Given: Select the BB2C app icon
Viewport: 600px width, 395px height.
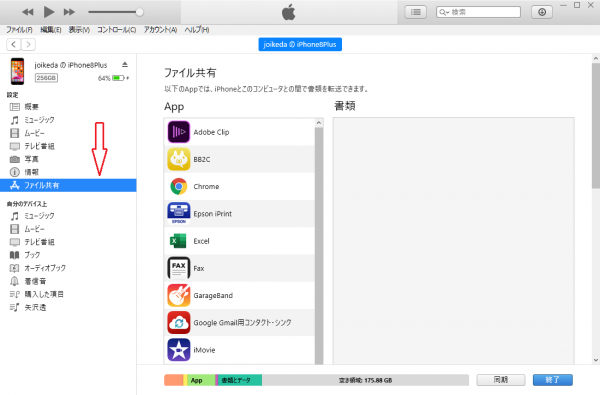Looking at the screenshot, I should point(178,159).
